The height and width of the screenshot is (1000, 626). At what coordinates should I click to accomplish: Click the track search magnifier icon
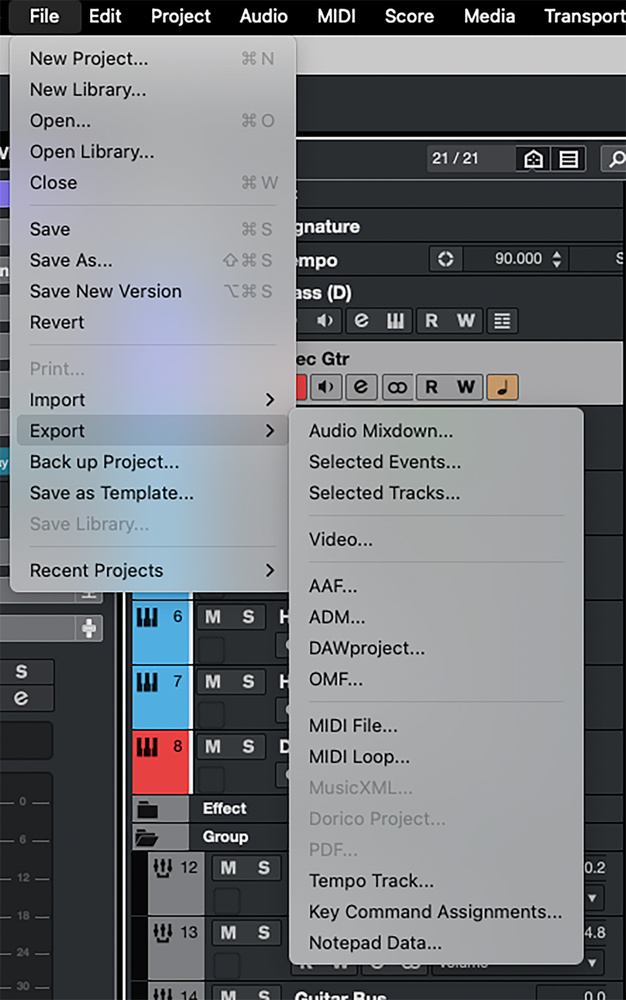(x=613, y=159)
